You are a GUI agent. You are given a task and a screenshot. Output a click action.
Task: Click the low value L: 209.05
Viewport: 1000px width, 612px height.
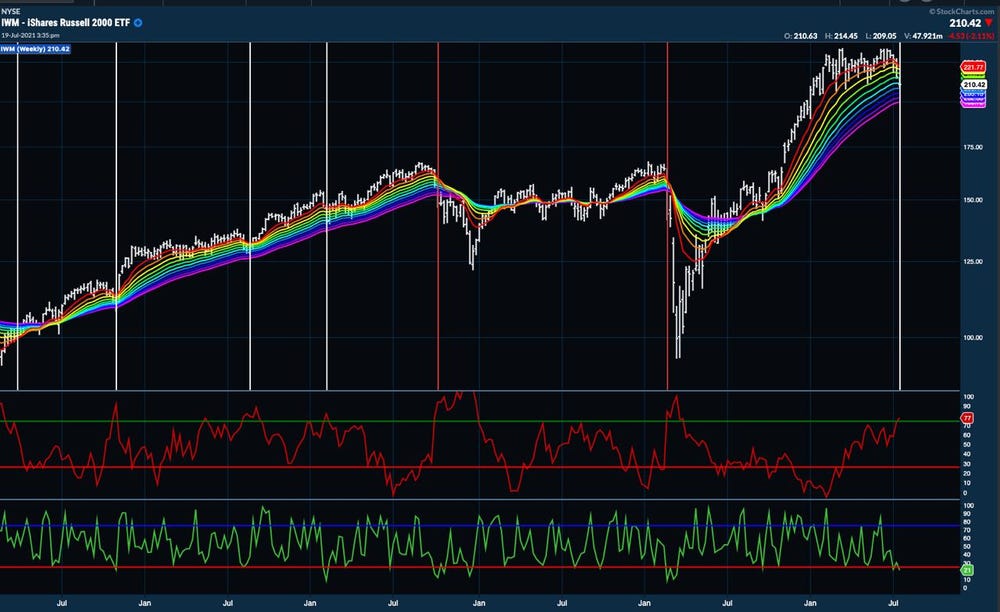tap(881, 36)
